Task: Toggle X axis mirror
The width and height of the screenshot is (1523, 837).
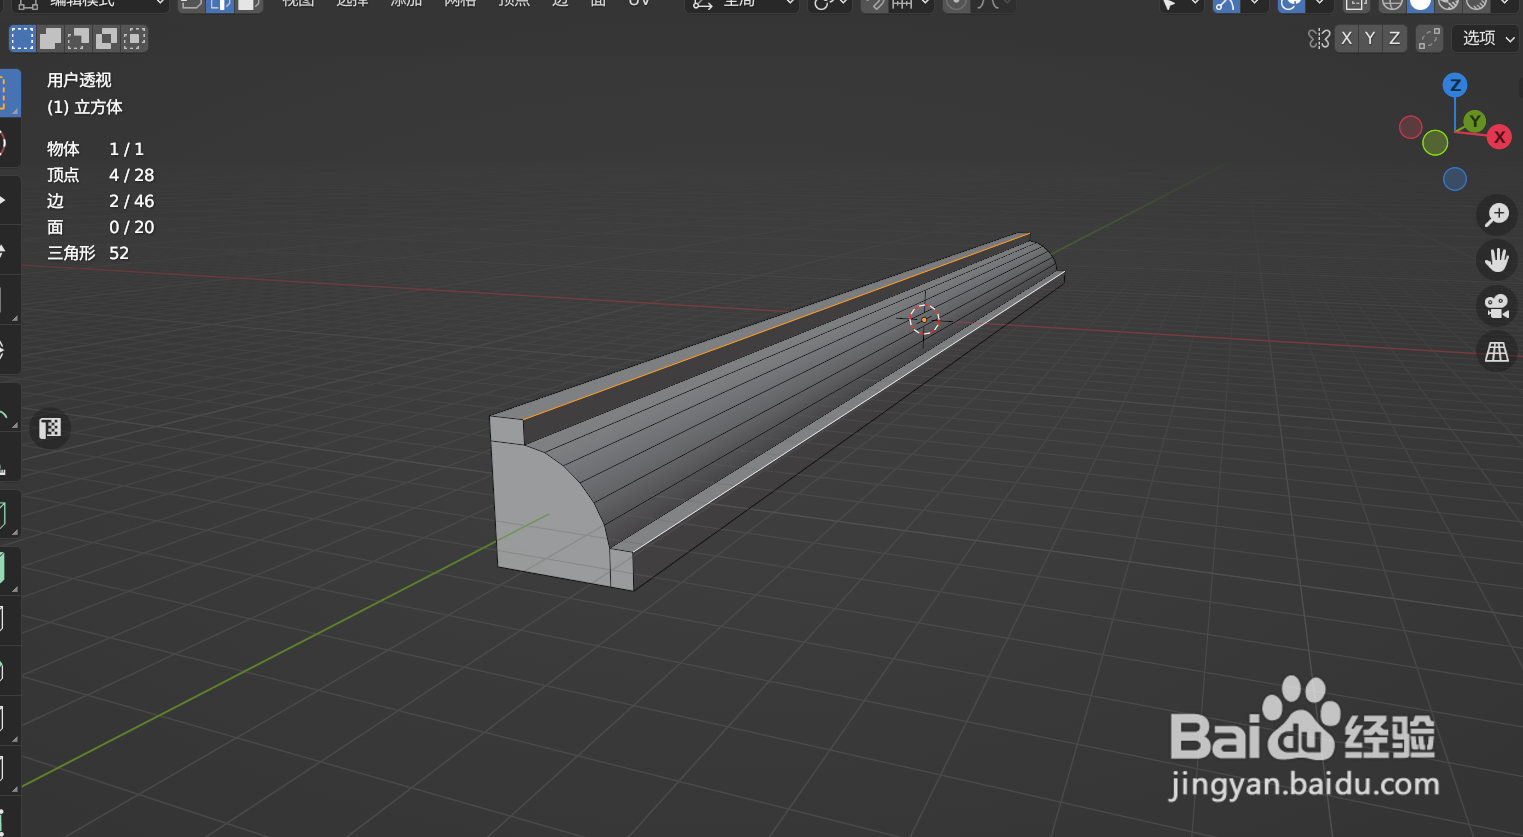Action: point(1347,39)
